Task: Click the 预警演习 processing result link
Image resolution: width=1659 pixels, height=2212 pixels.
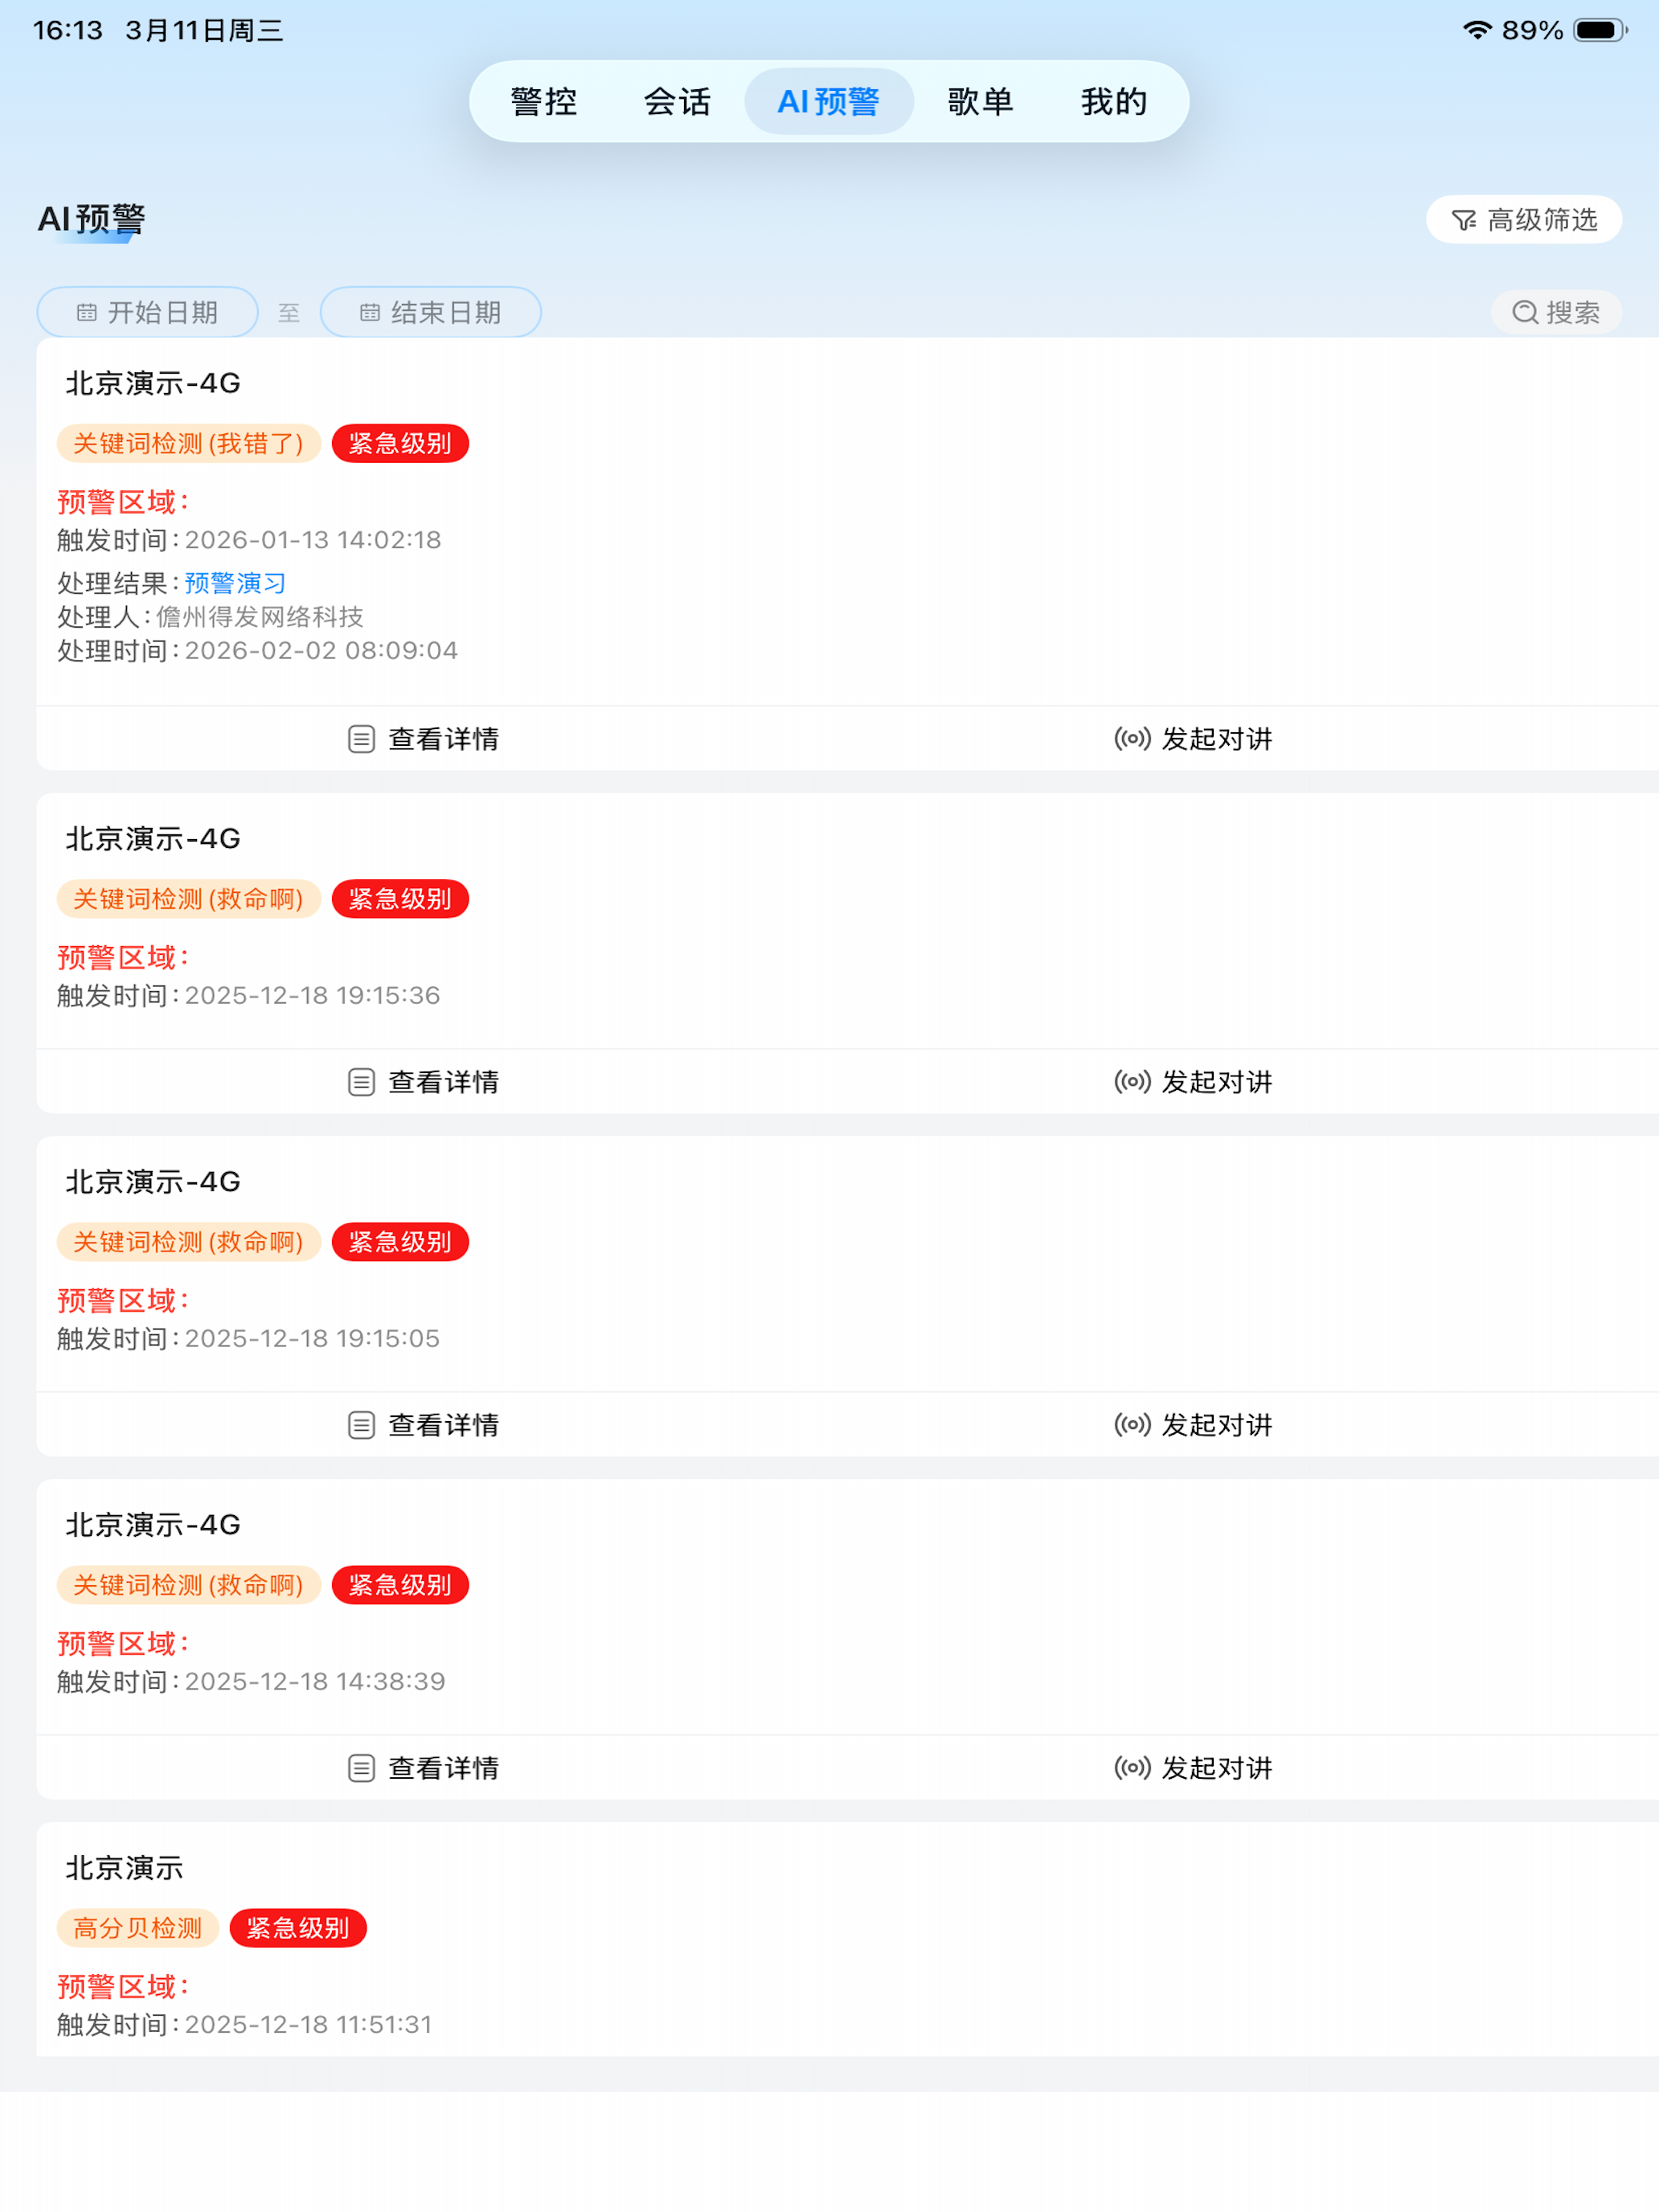Action: [x=235, y=583]
